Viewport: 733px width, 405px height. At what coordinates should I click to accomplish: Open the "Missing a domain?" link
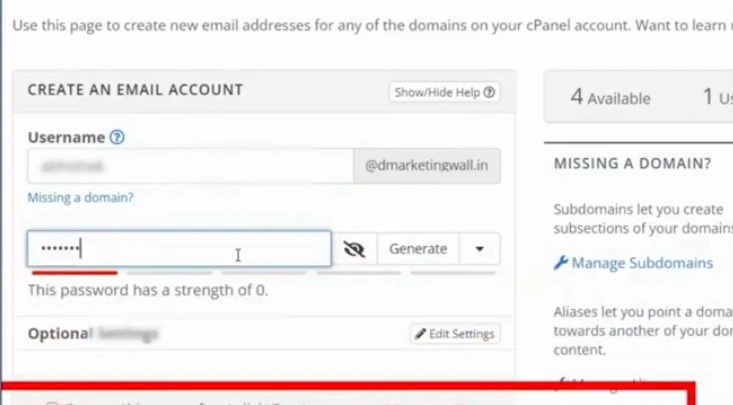point(80,198)
